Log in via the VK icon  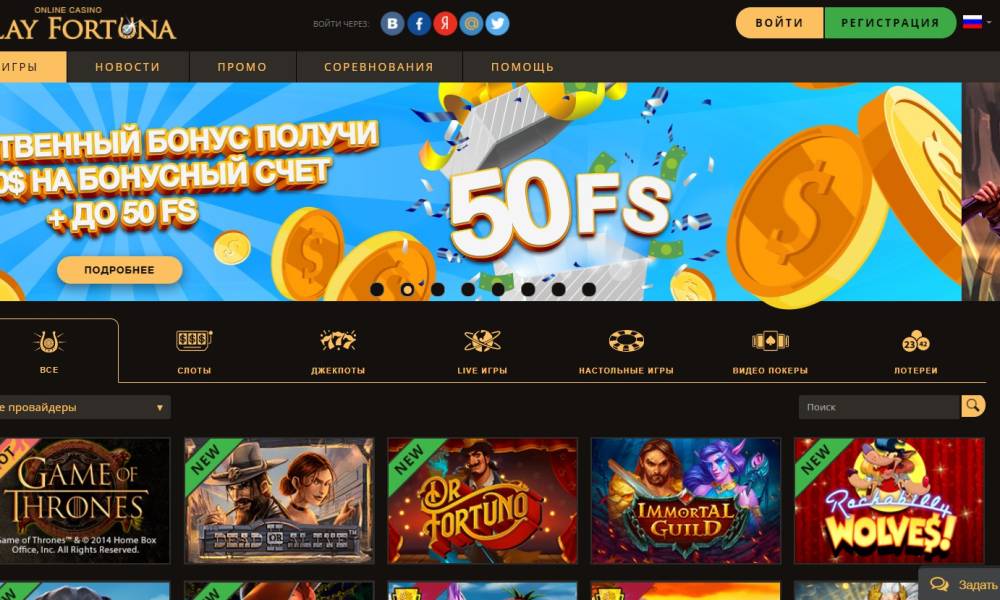392,24
